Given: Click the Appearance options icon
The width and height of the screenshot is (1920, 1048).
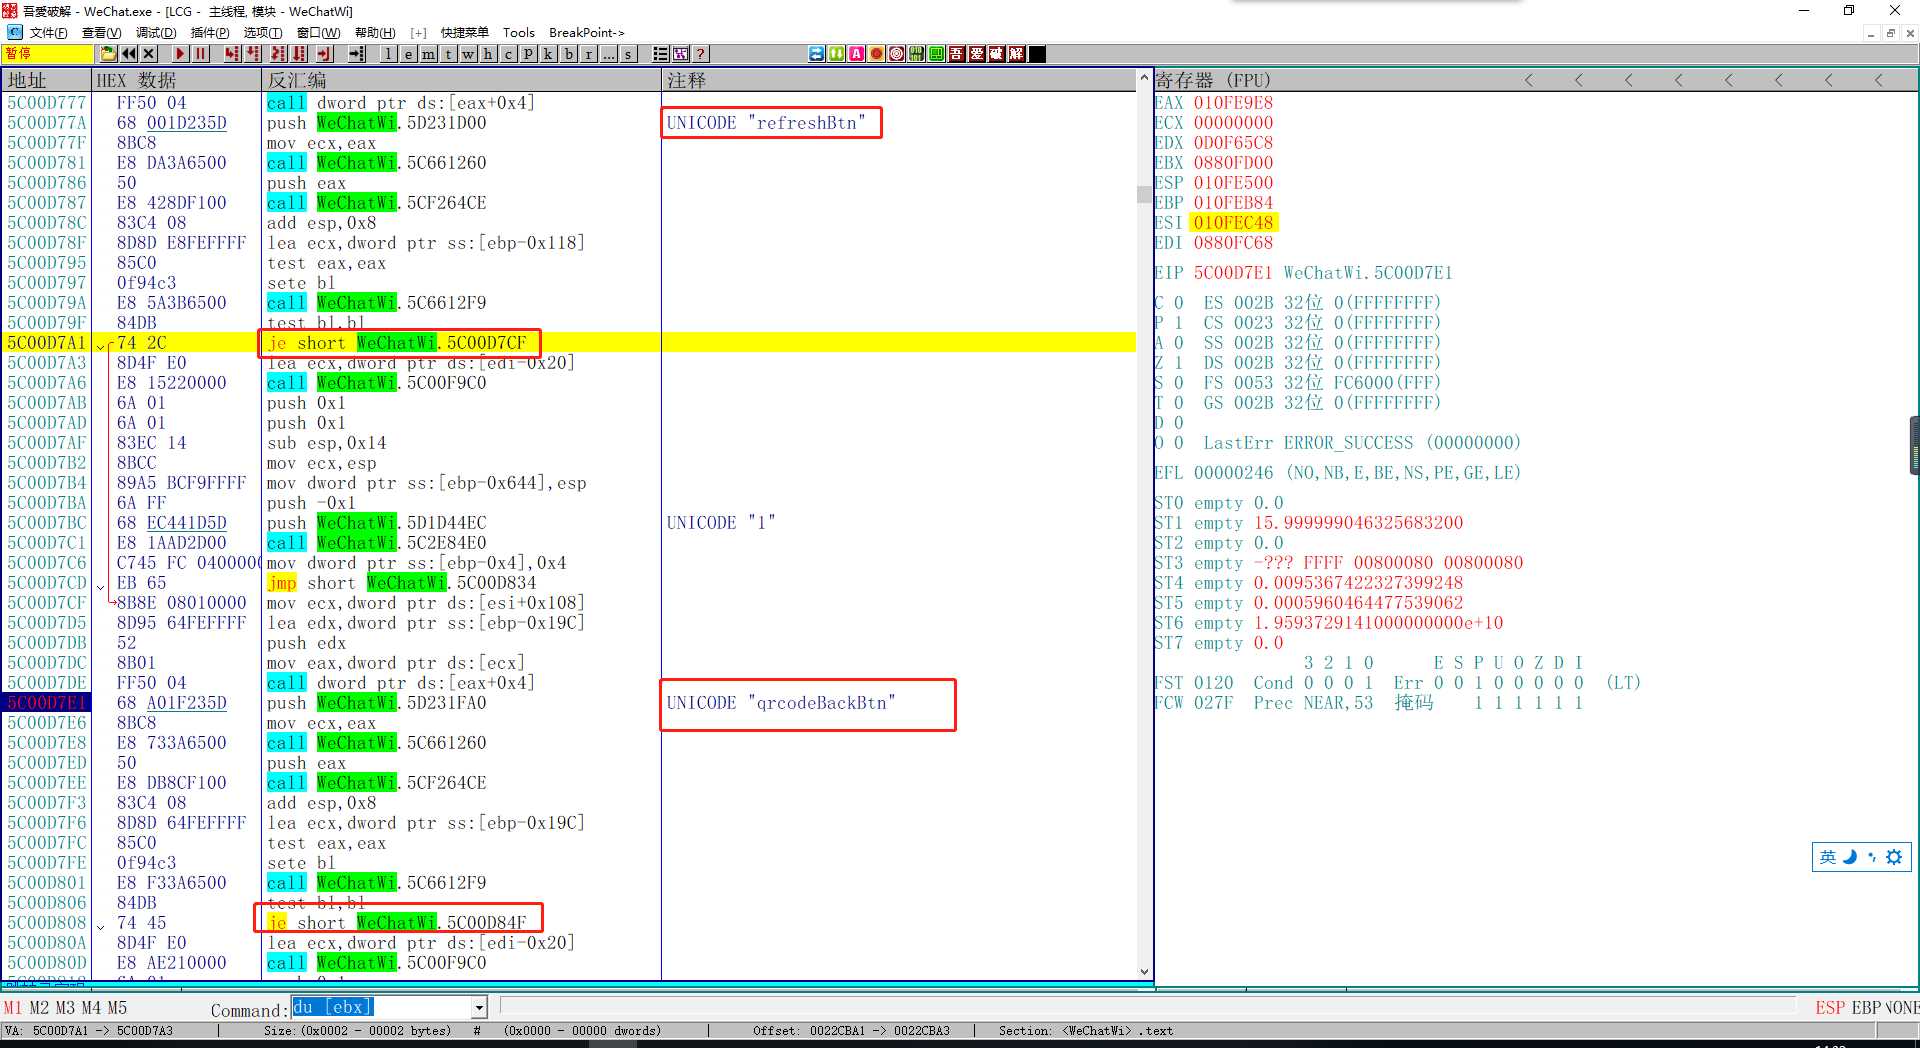Looking at the screenshot, I should click(x=680, y=54).
